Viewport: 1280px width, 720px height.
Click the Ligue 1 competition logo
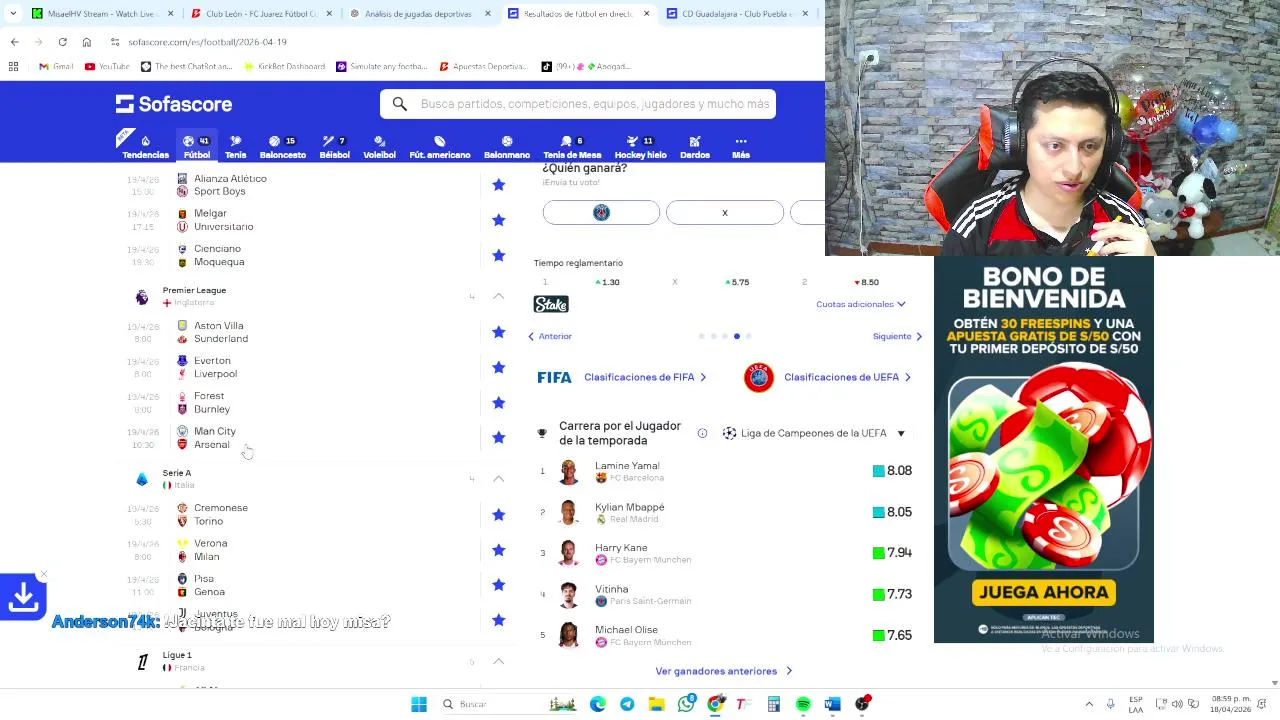142,662
